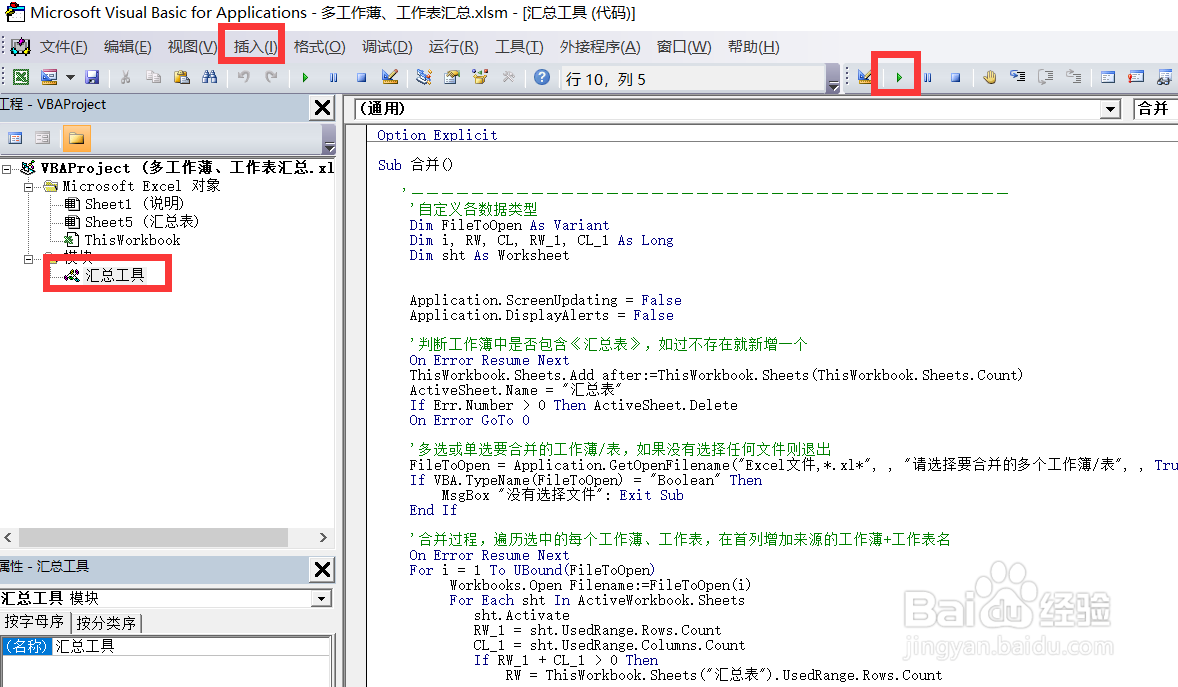Click Reset stop icon on Debug toolbar
The height and width of the screenshot is (687, 1178).
(956, 77)
